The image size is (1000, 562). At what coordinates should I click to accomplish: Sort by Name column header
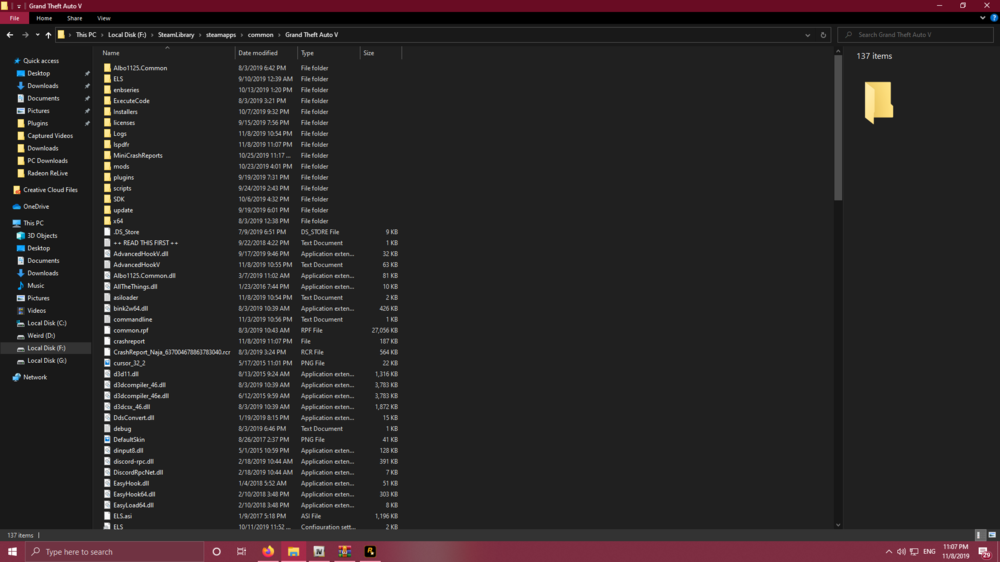(x=110, y=53)
